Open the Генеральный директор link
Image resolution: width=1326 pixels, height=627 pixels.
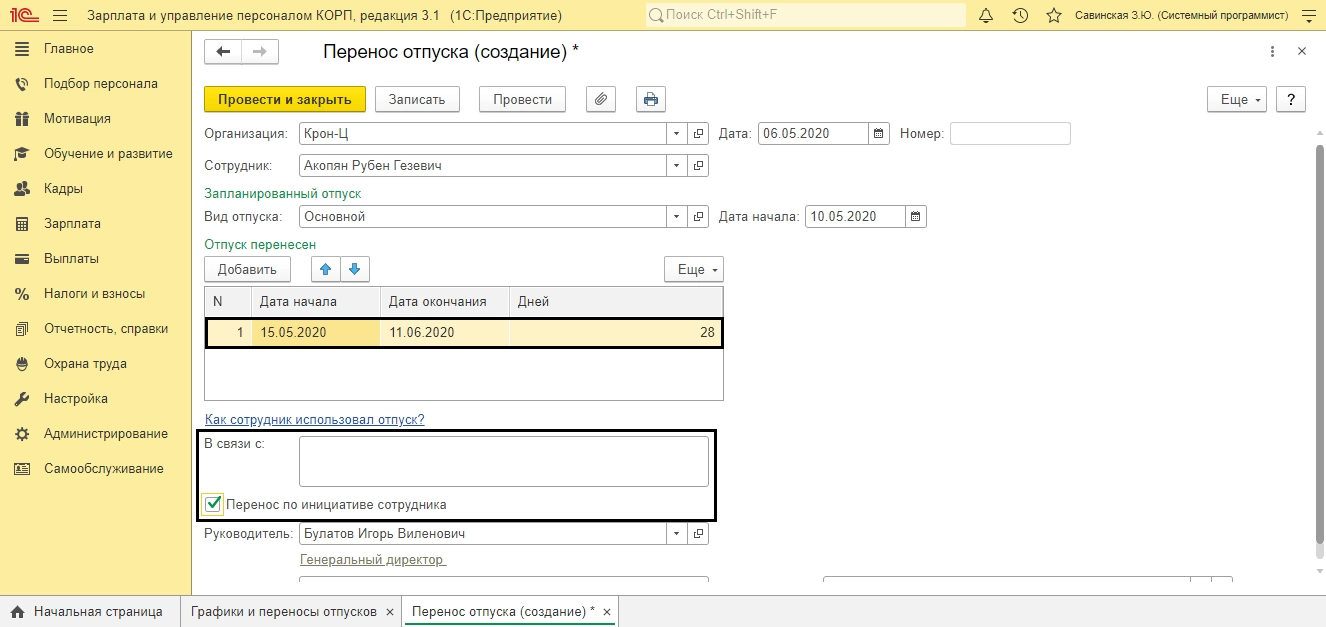pos(373,560)
